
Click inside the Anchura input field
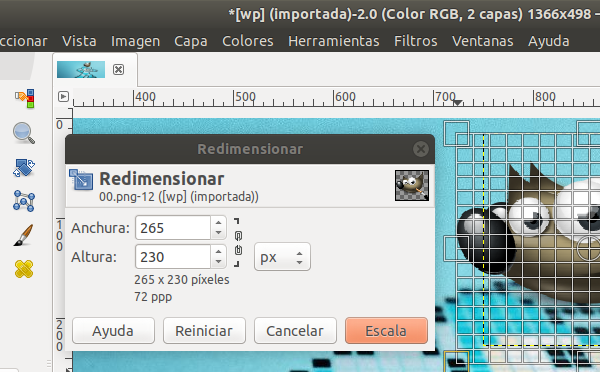pyautogui.click(x=173, y=228)
